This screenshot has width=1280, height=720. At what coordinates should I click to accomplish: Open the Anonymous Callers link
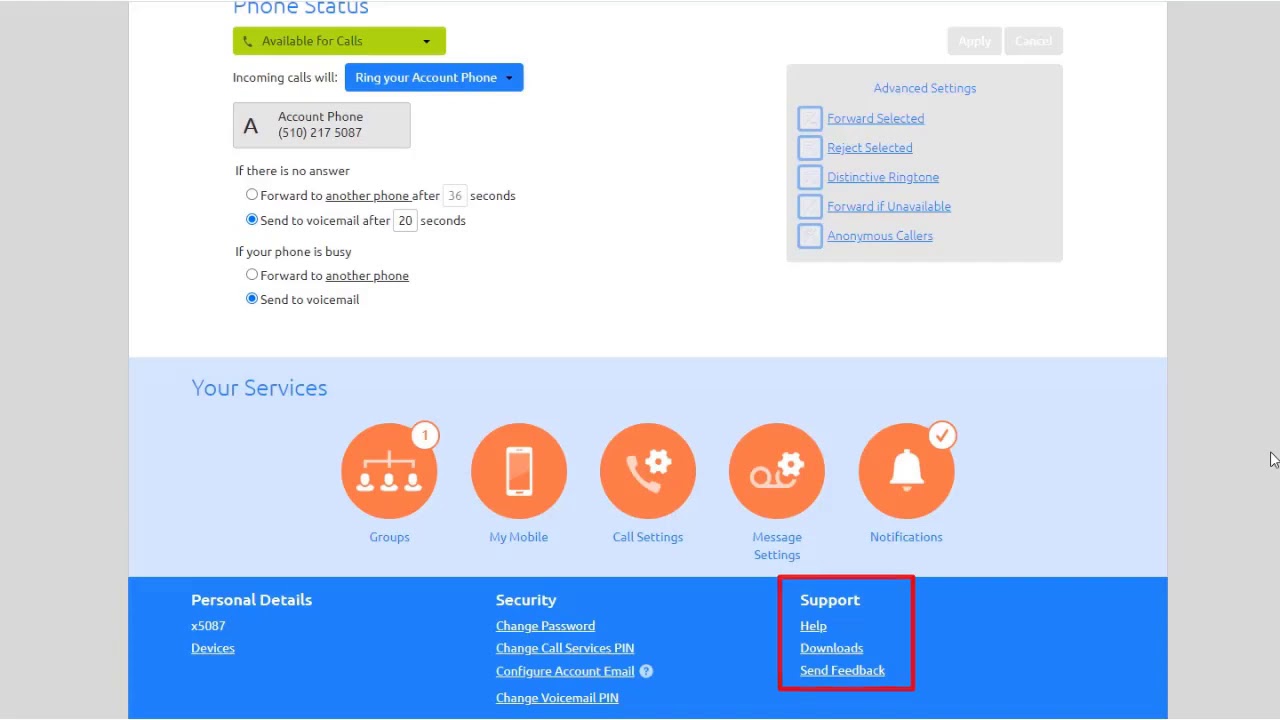pyautogui.click(x=880, y=236)
